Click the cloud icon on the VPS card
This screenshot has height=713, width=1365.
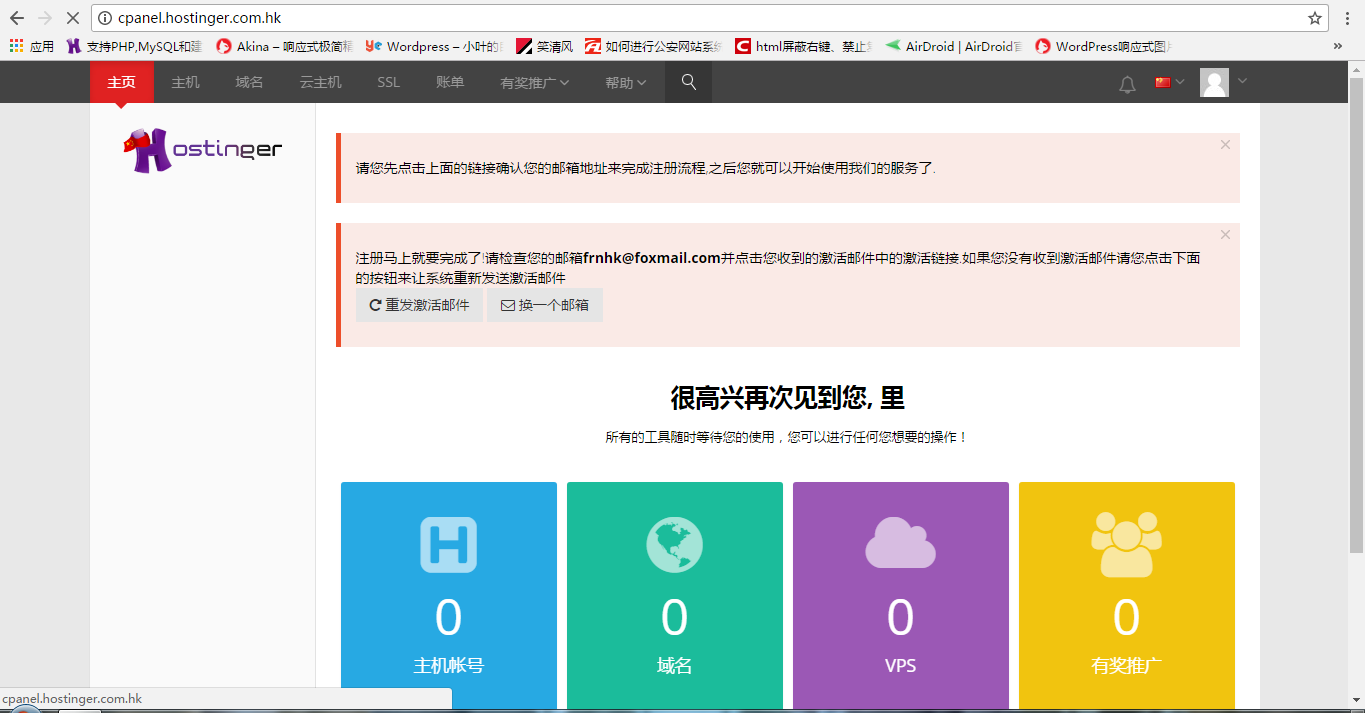pyautogui.click(x=900, y=545)
